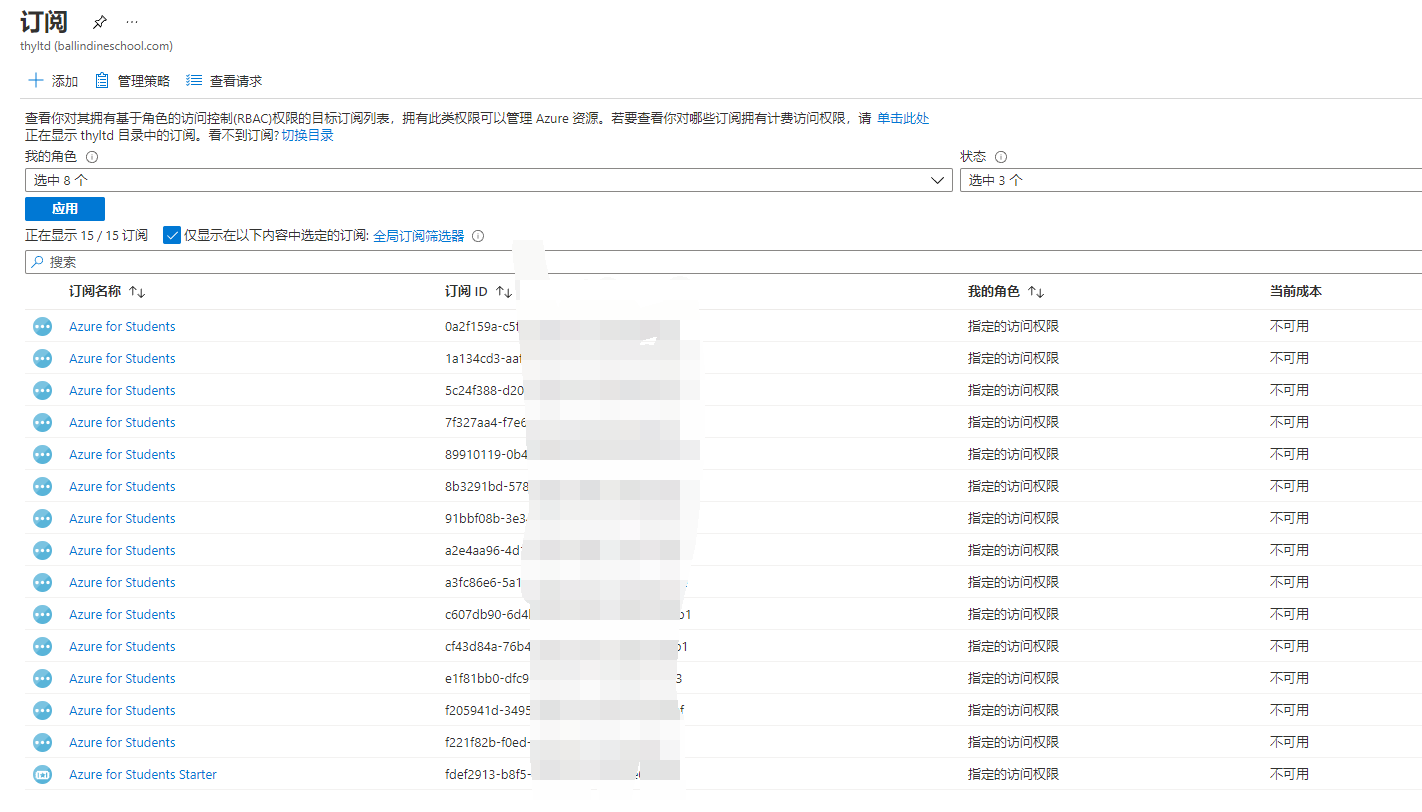Open the 全局订阅筛选器 link
The height and width of the screenshot is (812, 1422).
(x=419, y=236)
